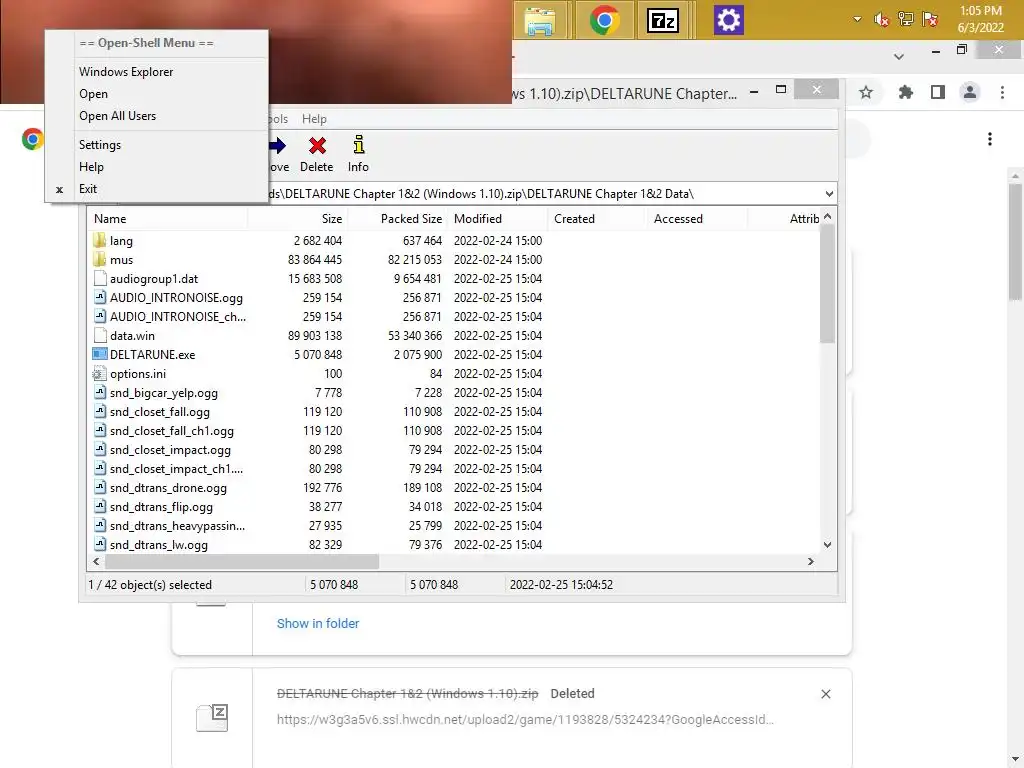Image resolution: width=1024 pixels, height=768 pixels.
Task: Open File Explorer from the taskbar
Action: click(540, 20)
